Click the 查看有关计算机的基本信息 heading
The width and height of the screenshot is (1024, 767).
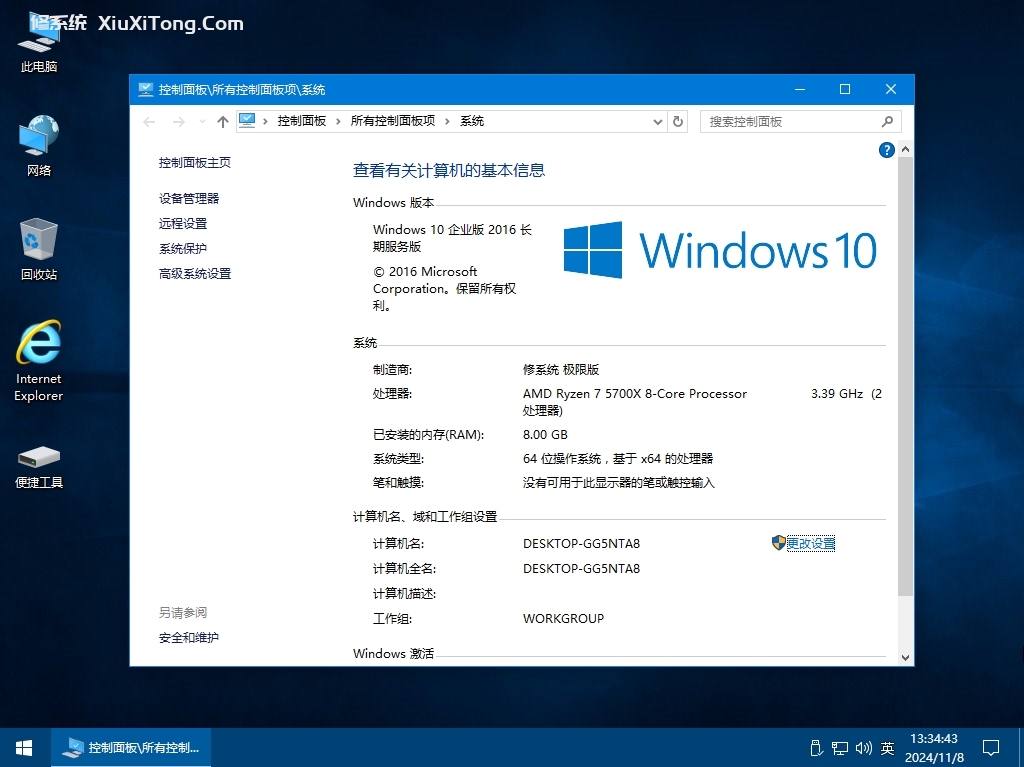[x=449, y=171]
